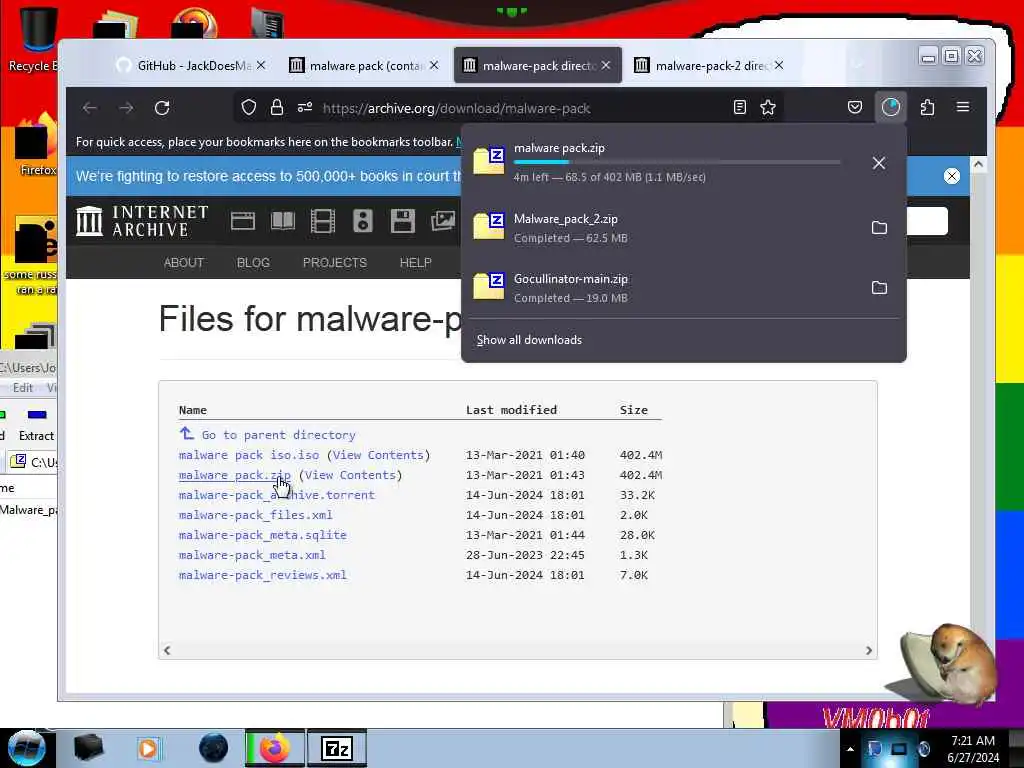Open the Pocket save icon
The height and width of the screenshot is (768, 1024).
[x=855, y=107]
